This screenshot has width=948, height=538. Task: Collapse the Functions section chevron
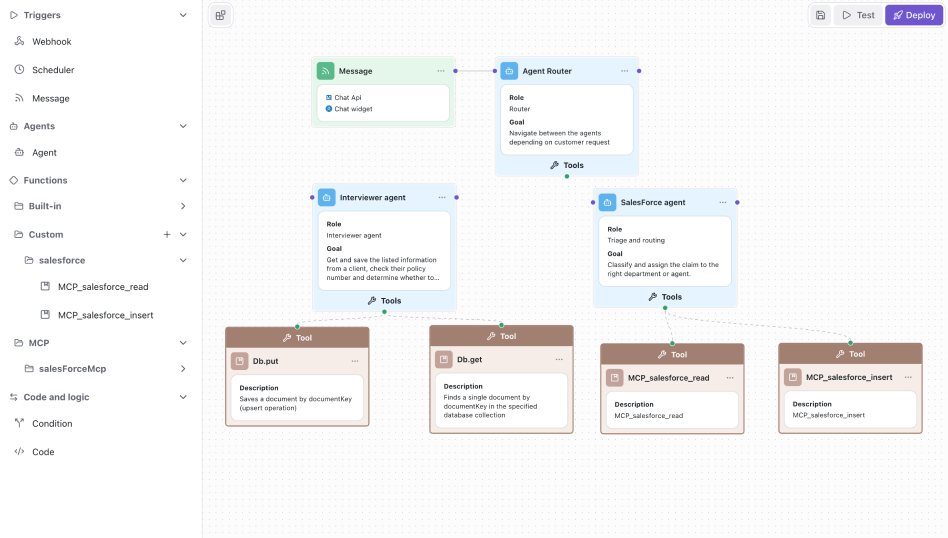click(x=183, y=180)
